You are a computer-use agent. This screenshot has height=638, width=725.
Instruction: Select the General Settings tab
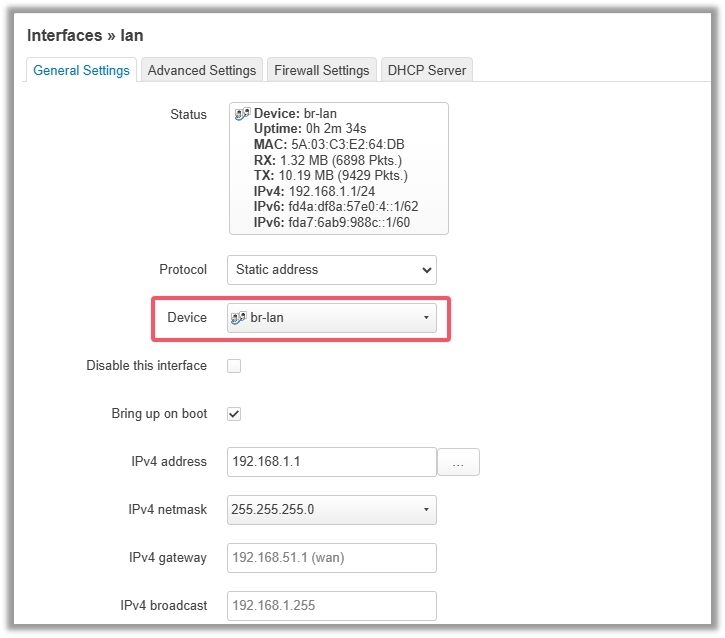pos(81,70)
